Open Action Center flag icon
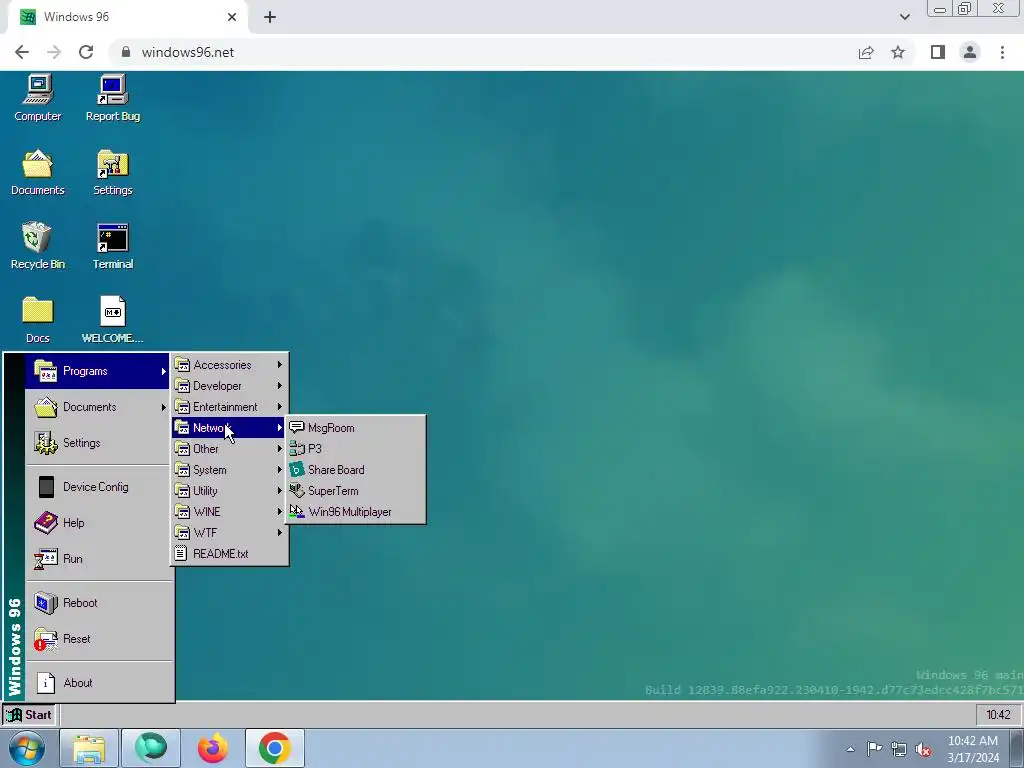Image resolution: width=1024 pixels, height=768 pixels. point(874,749)
